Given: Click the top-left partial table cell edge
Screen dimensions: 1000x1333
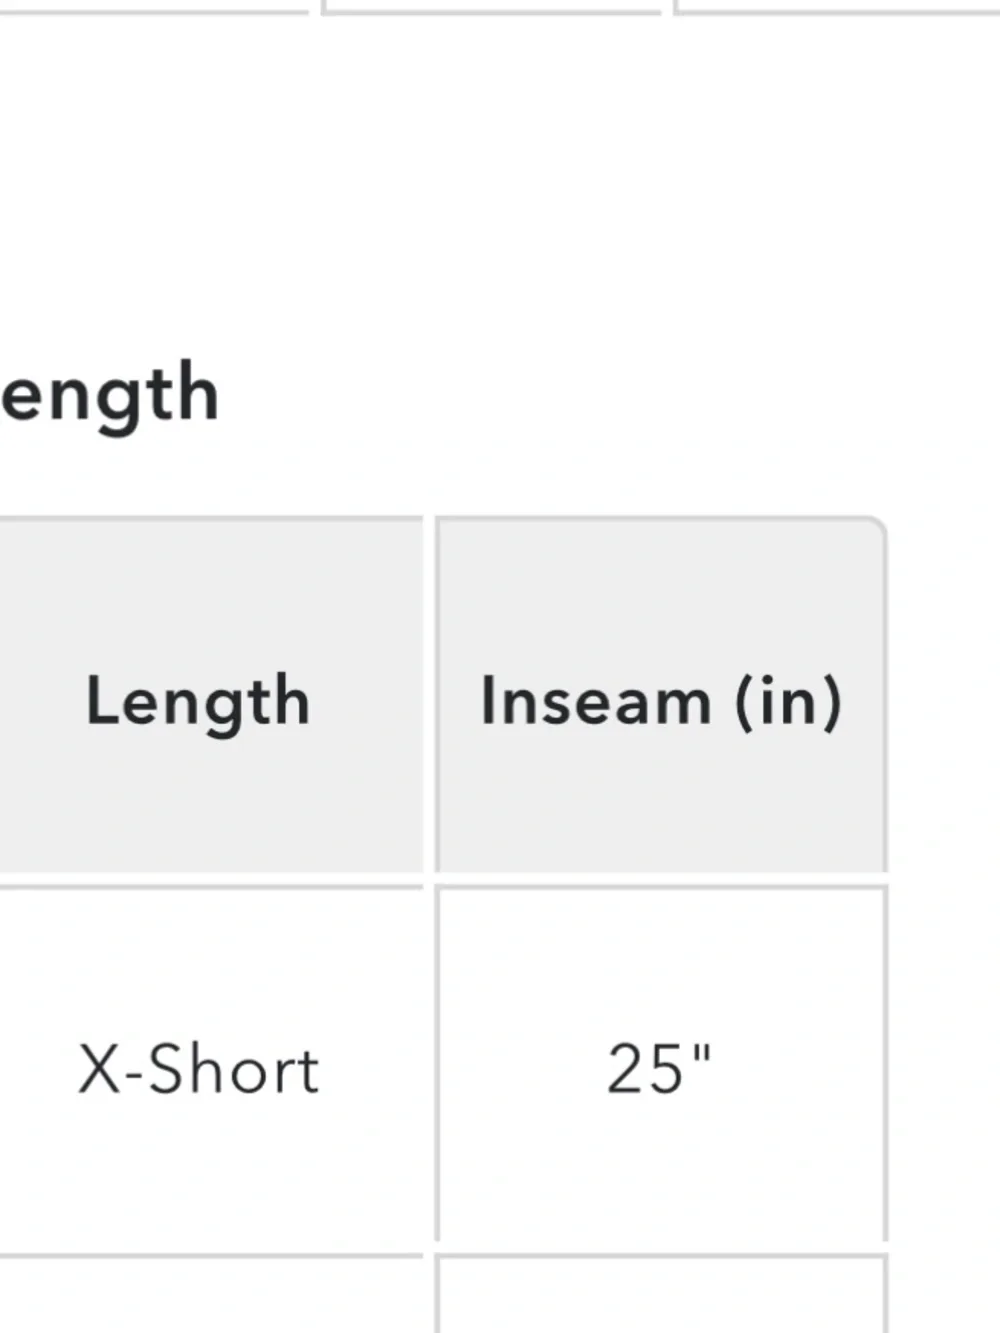Looking at the screenshot, I should [154, 8].
